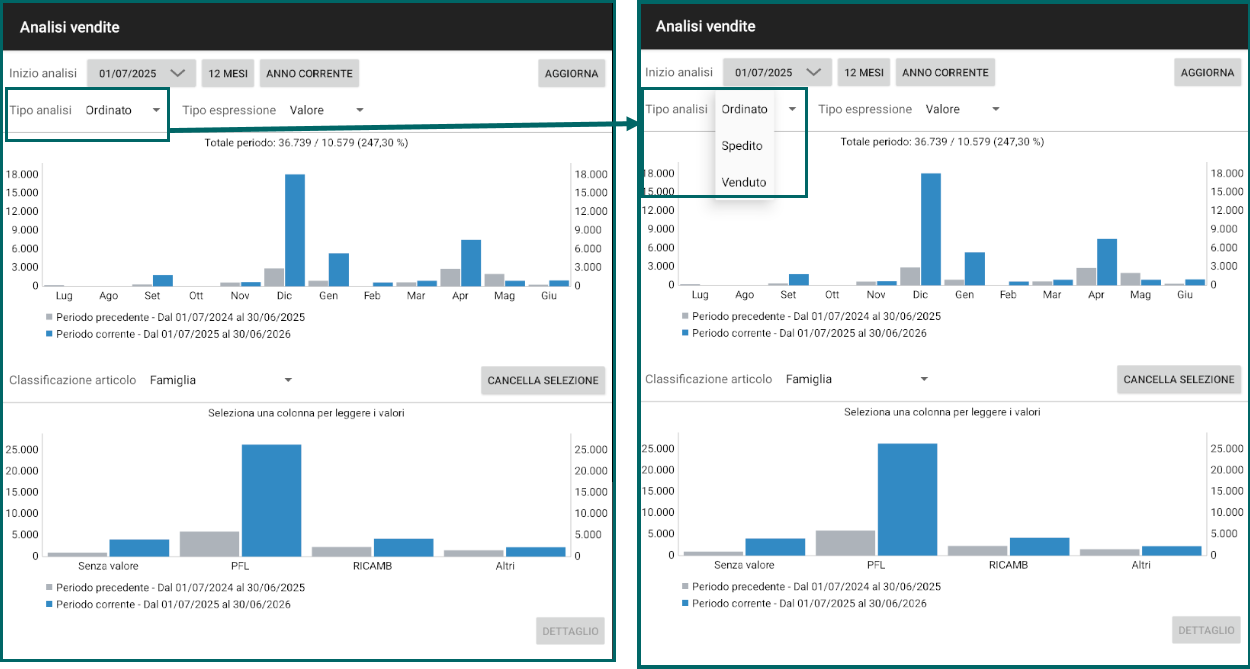Click blue Apr bar in right chart

1107,261
